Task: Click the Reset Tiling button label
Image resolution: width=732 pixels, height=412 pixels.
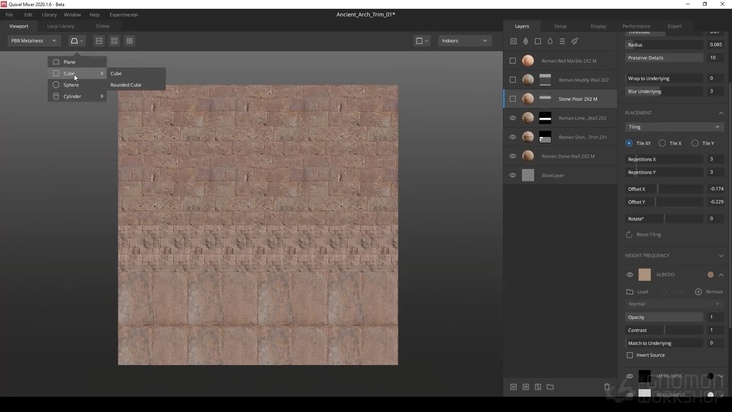Action: pyautogui.click(x=648, y=235)
